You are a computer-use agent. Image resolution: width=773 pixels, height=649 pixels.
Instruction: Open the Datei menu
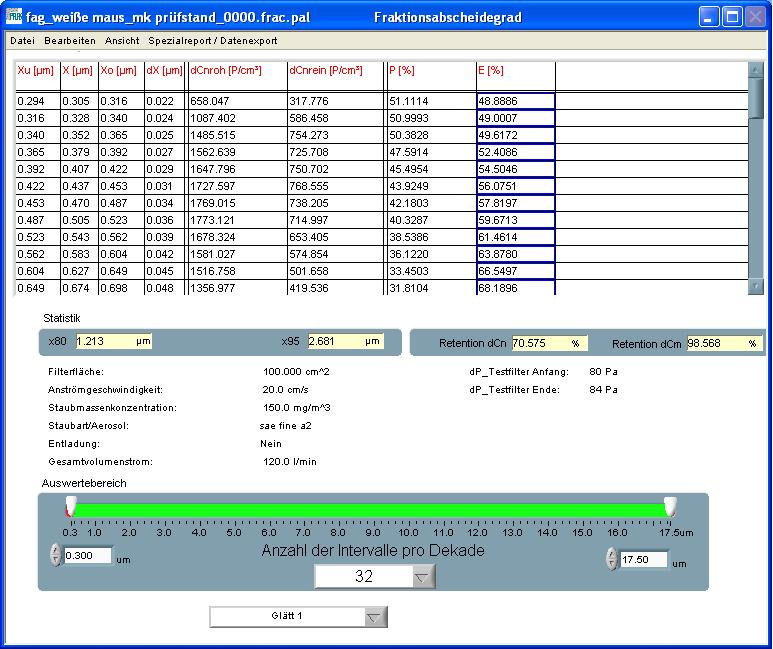(x=22, y=41)
